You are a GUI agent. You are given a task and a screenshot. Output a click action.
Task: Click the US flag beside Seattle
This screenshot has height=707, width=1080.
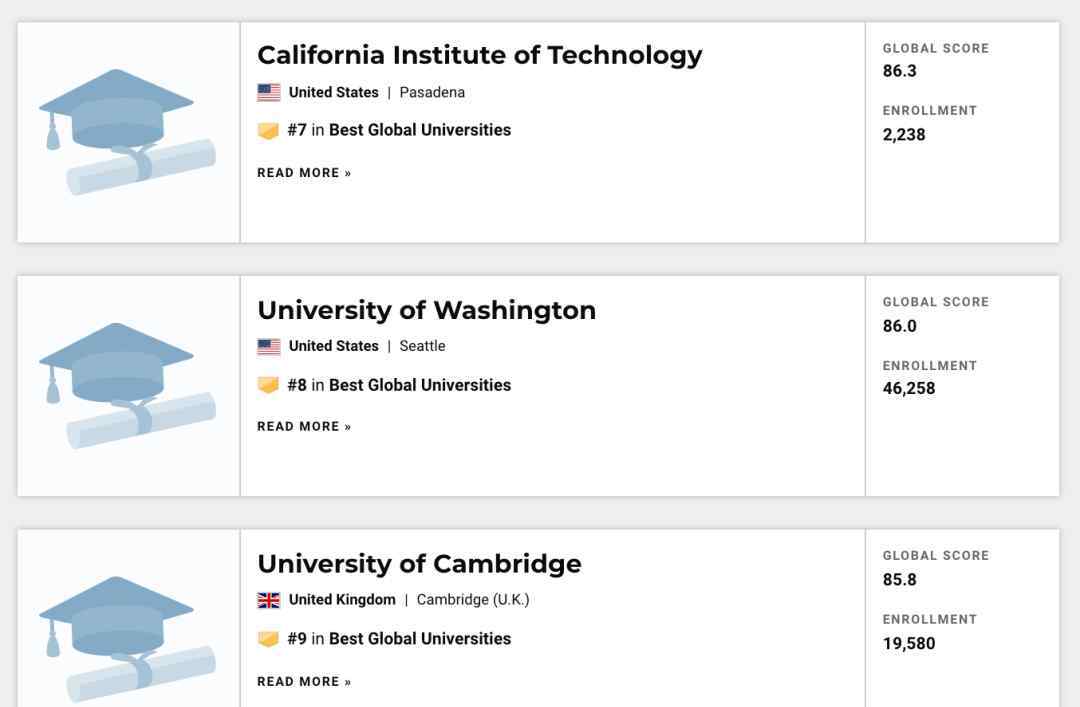(269, 346)
